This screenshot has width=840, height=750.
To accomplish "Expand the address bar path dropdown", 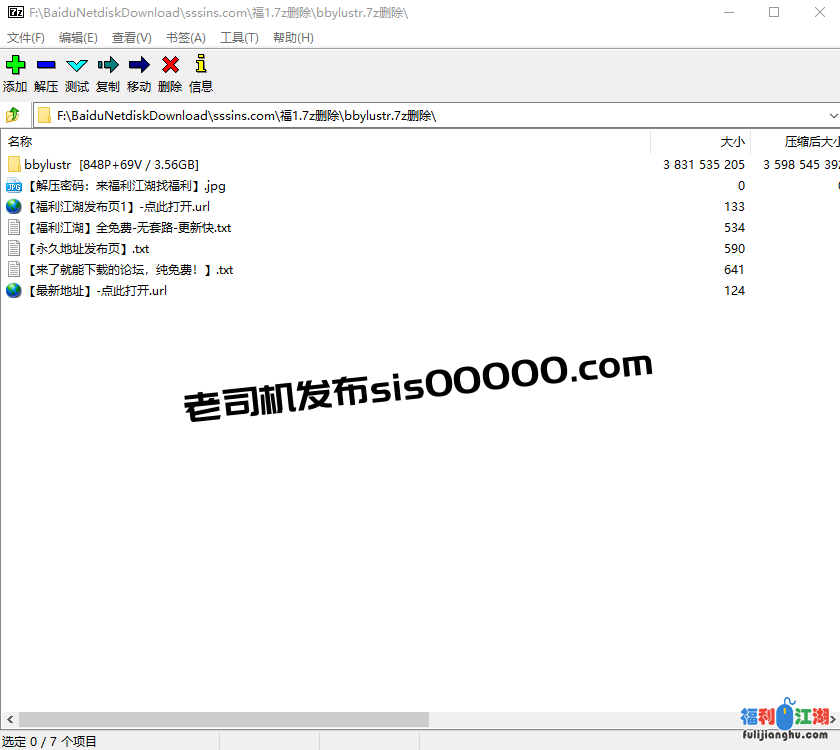I will click(x=833, y=116).
